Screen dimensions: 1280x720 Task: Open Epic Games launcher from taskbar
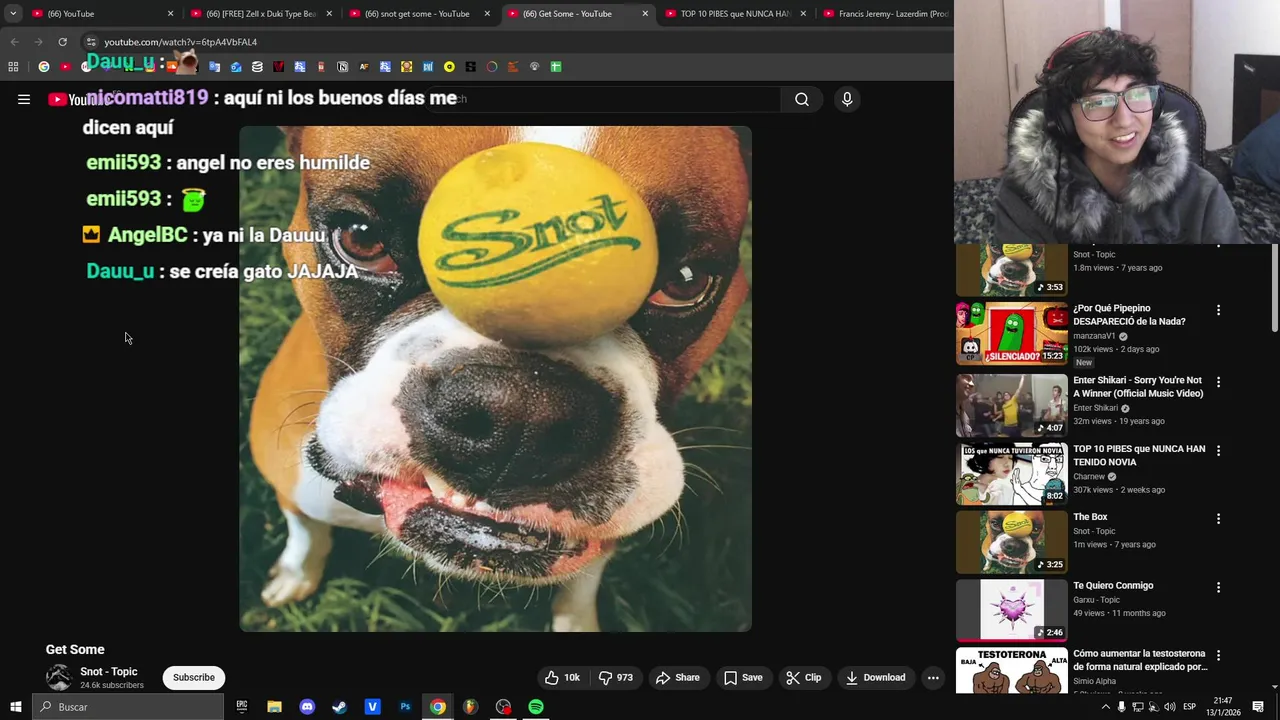tap(242, 707)
